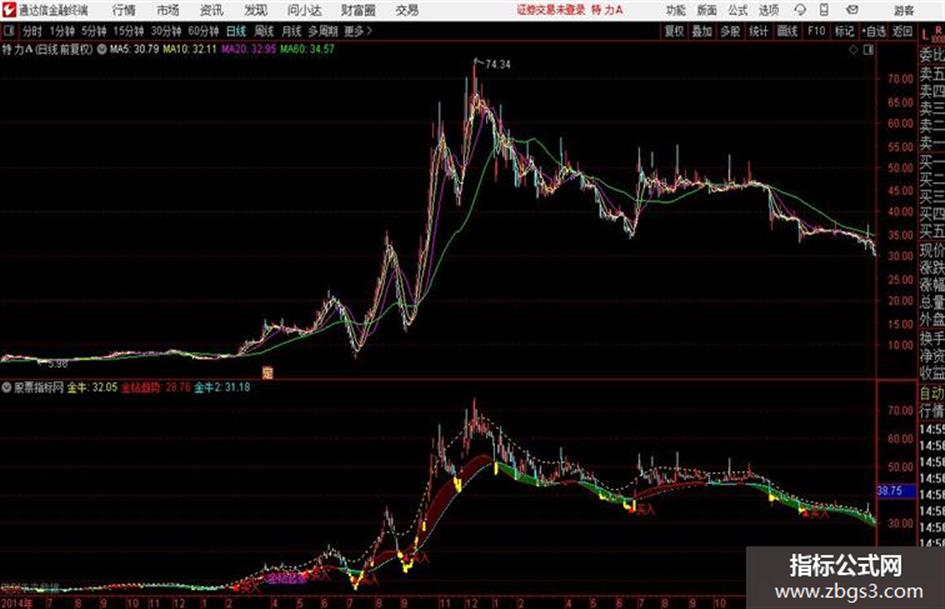Open the 版面 menu

(707, 10)
